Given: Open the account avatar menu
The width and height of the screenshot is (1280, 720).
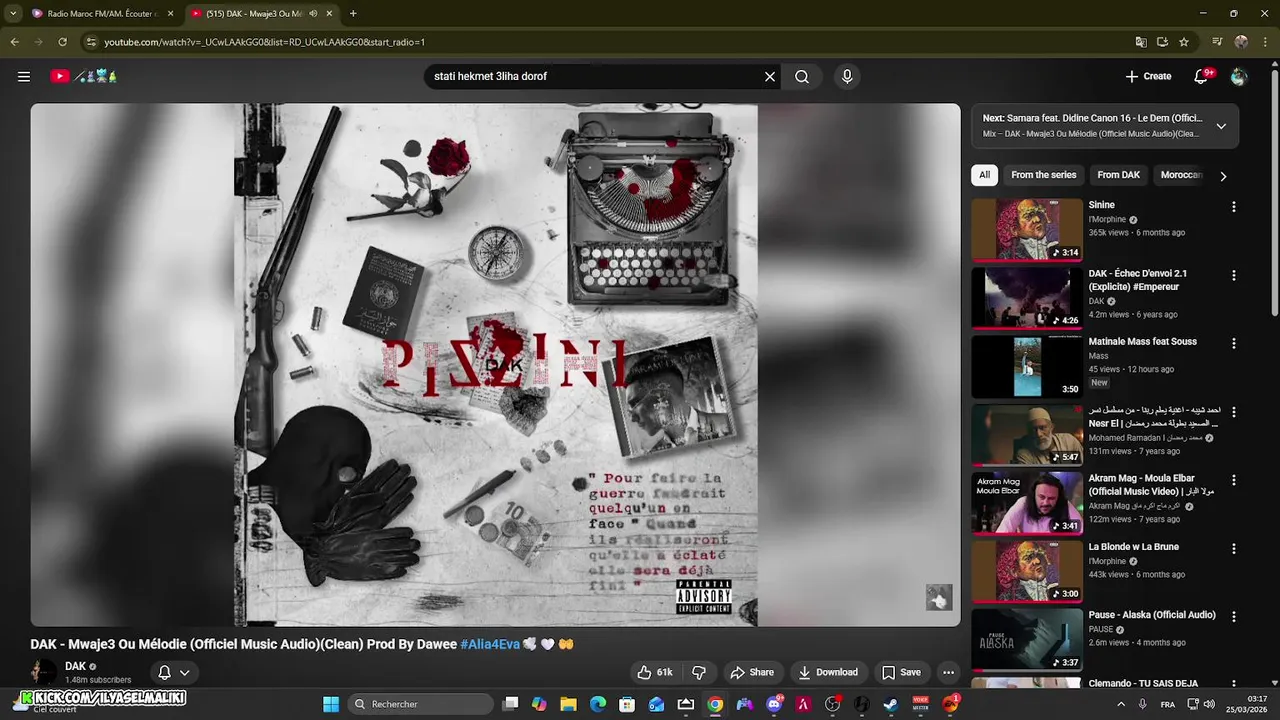Looking at the screenshot, I should [1239, 76].
